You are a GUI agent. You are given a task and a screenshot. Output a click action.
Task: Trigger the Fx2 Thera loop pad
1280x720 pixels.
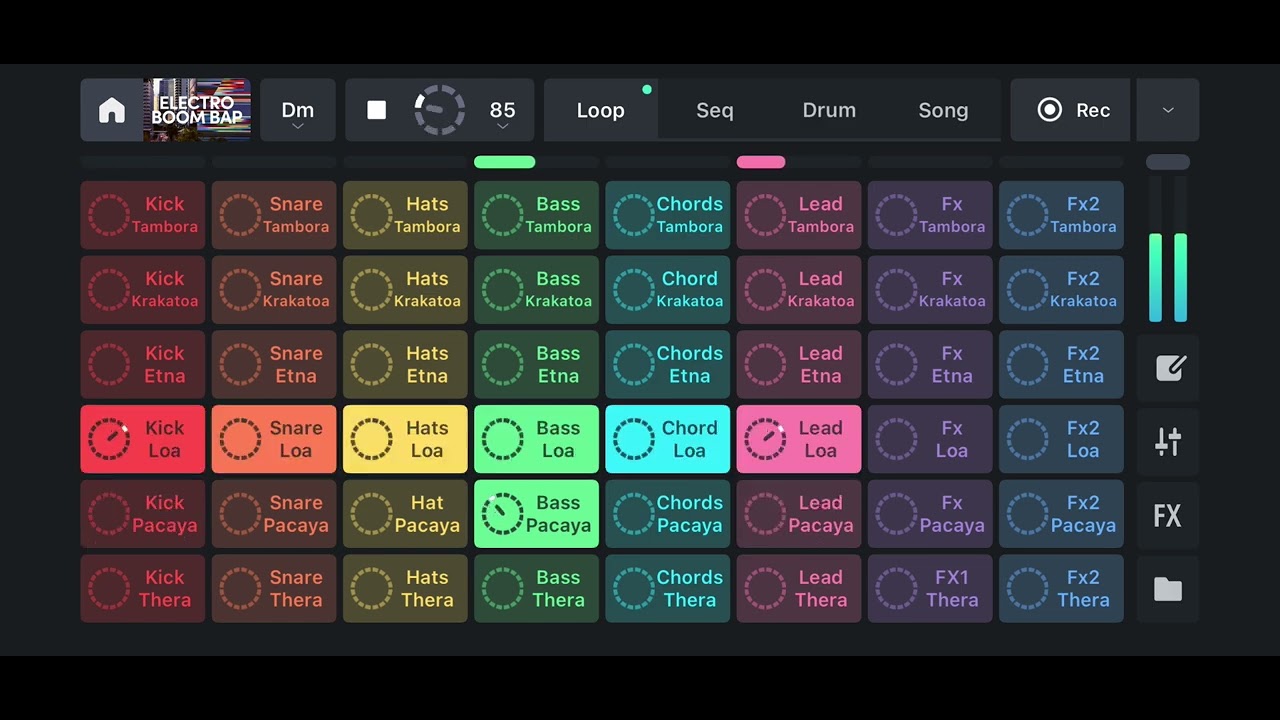1061,589
